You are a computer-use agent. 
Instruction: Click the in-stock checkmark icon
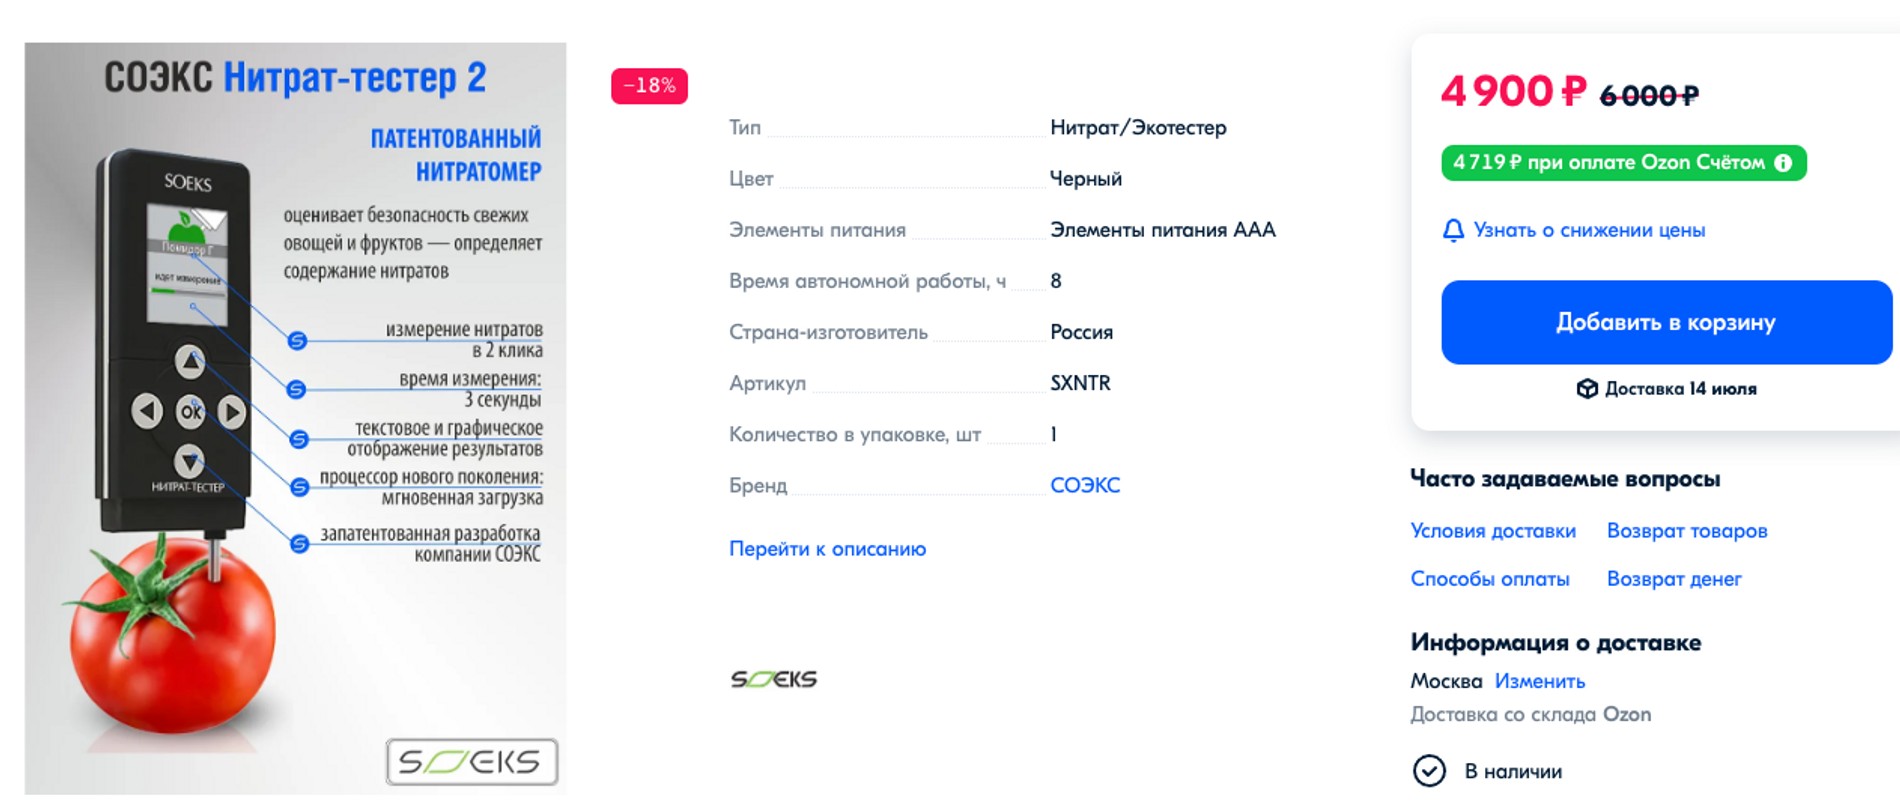[x=1429, y=771]
